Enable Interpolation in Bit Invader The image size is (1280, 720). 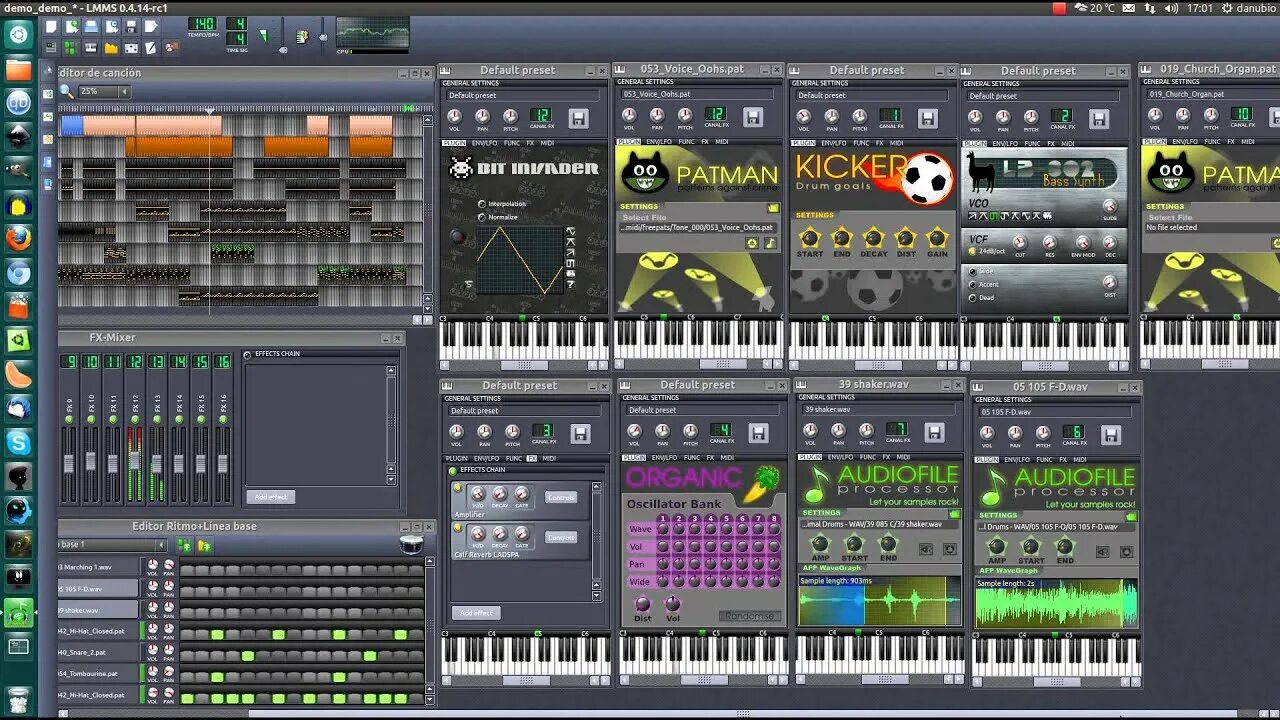click(x=482, y=204)
